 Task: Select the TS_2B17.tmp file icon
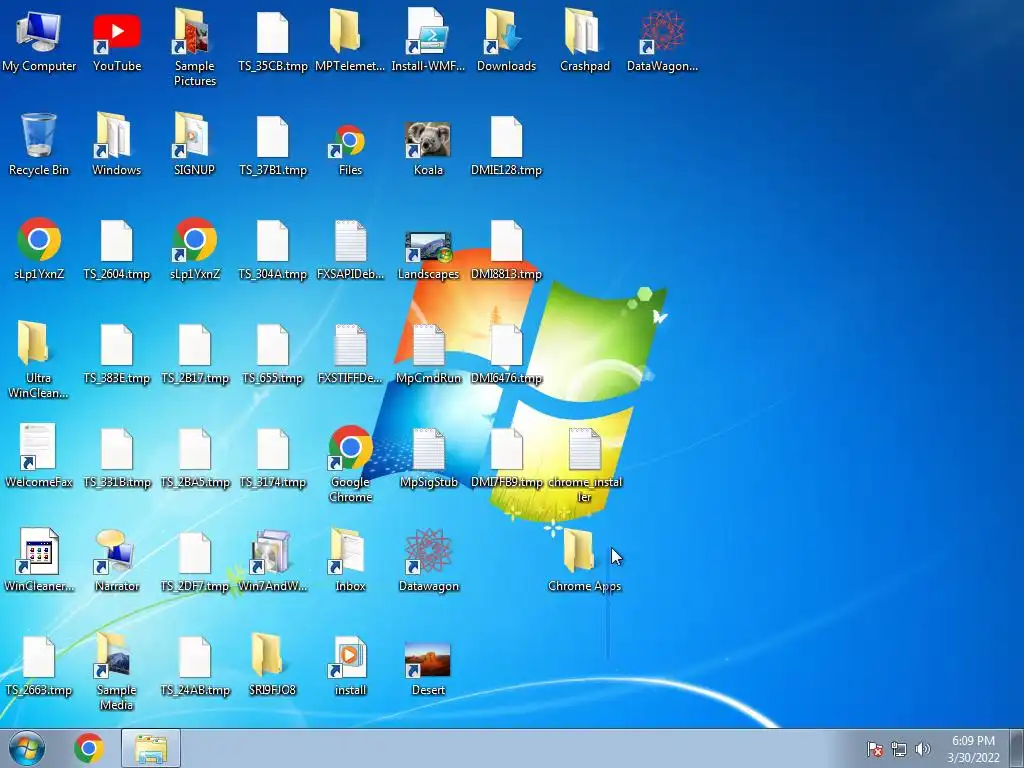click(194, 345)
